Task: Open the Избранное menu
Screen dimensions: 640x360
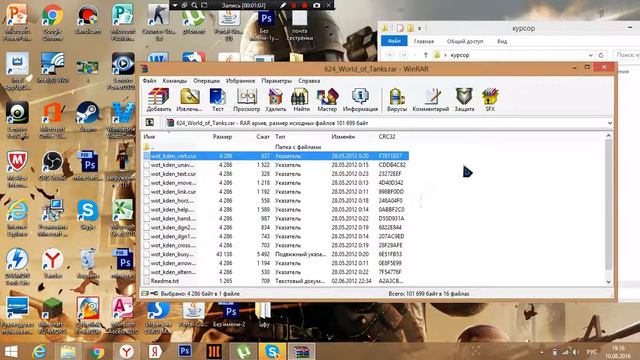Action: tap(240, 81)
